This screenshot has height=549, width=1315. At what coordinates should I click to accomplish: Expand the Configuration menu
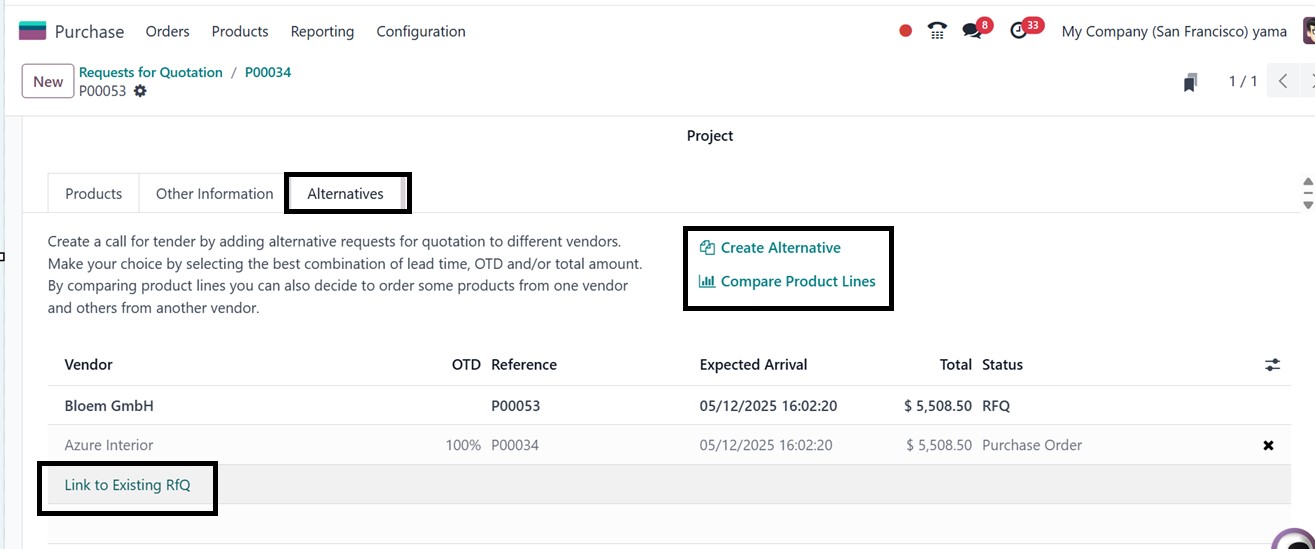click(x=421, y=32)
